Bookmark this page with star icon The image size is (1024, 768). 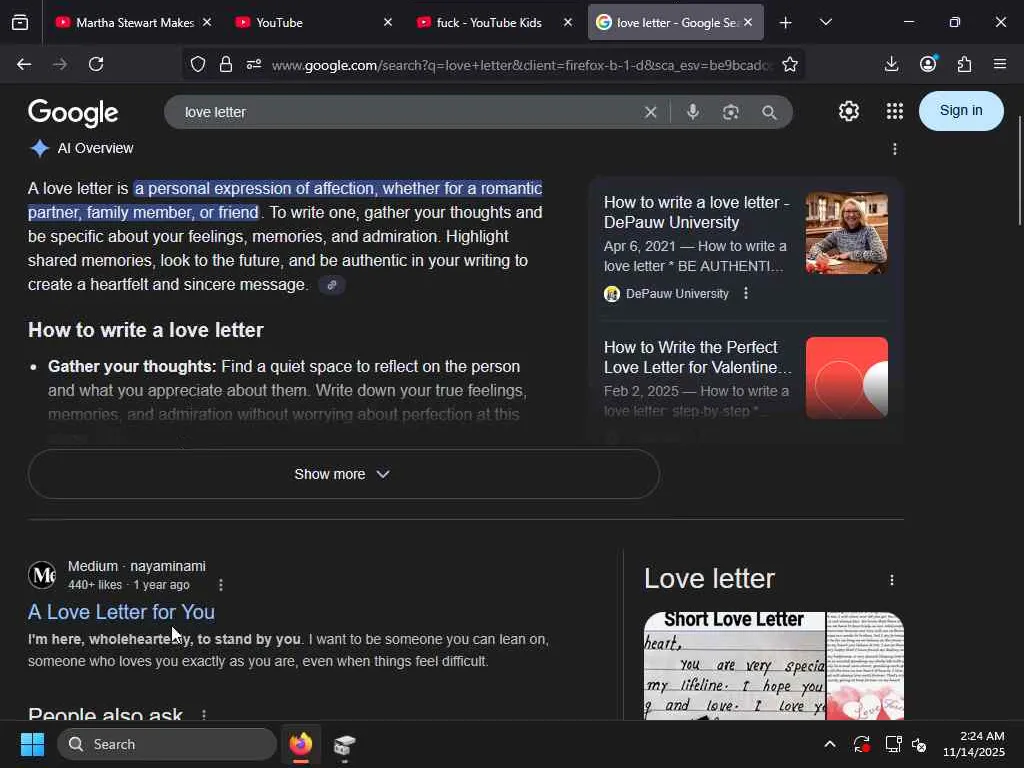pyautogui.click(x=790, y=64)
